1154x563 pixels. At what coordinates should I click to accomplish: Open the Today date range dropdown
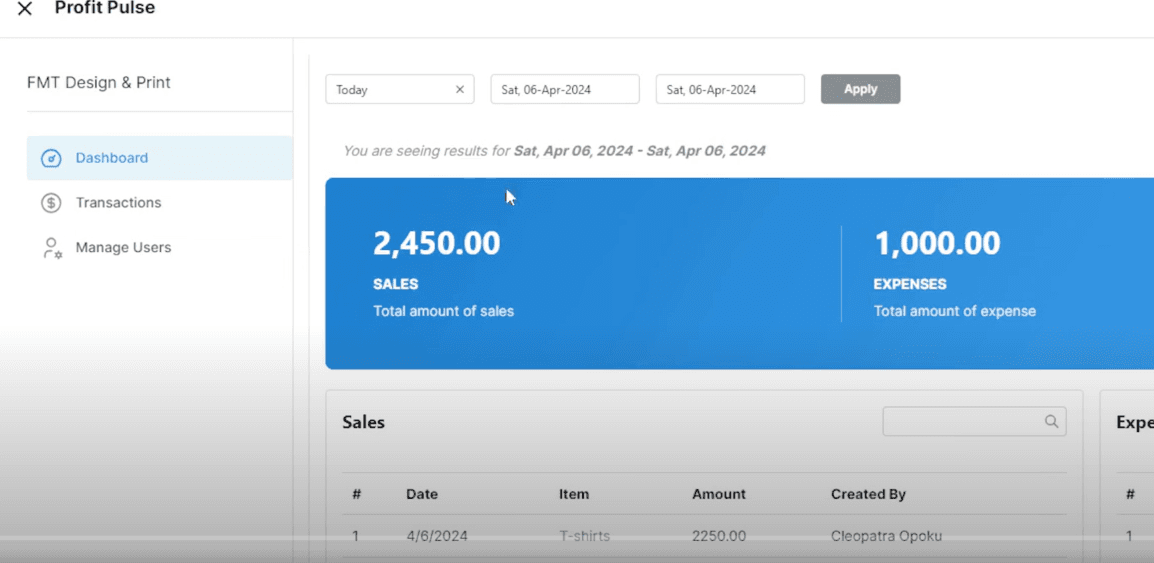(x=390, y=90)
